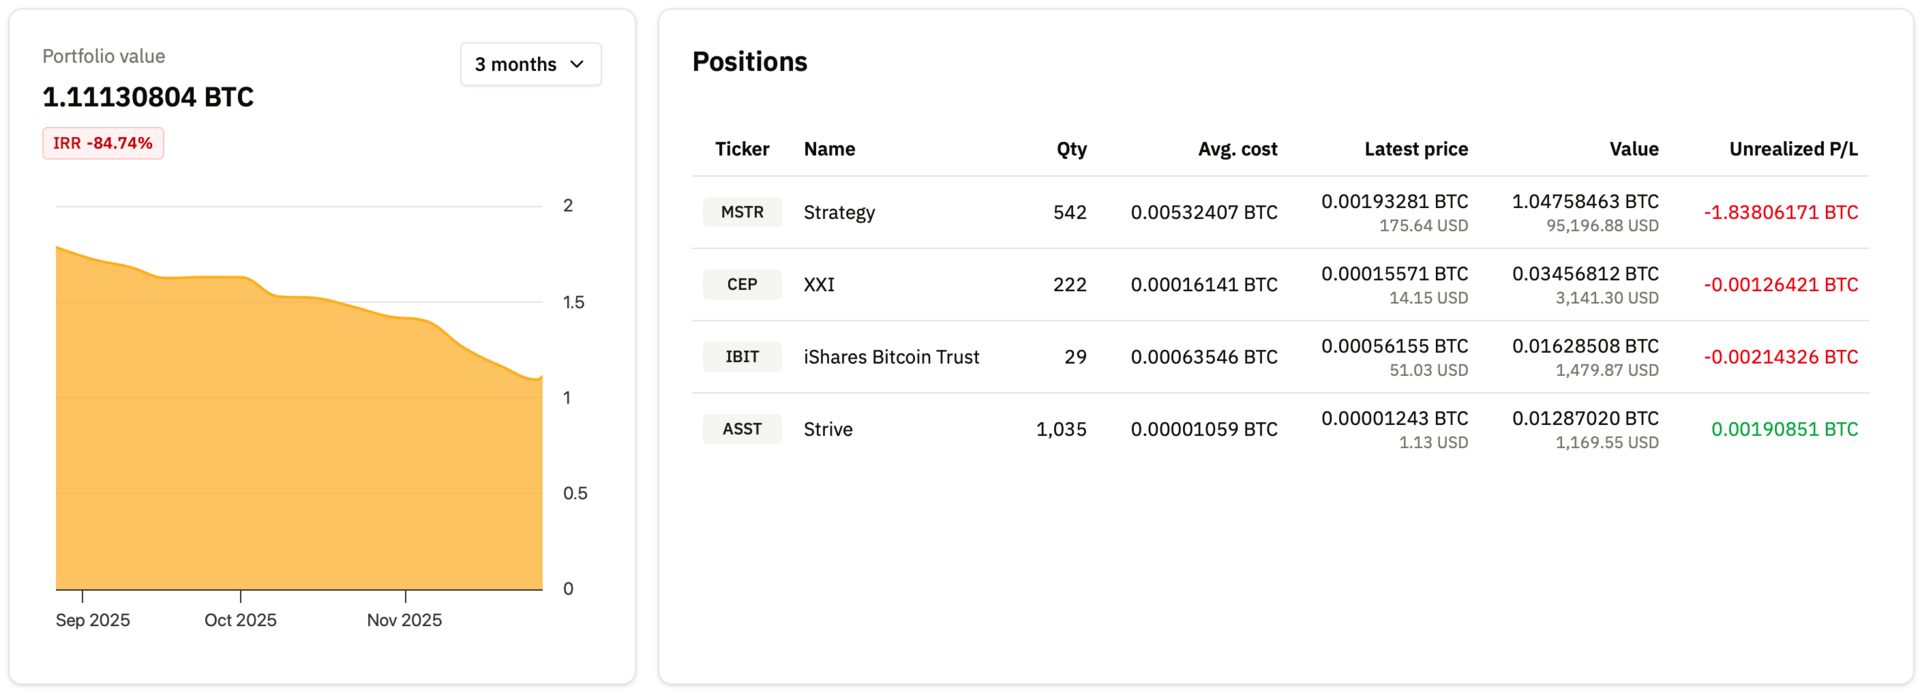Click the chevron arrow beside 3 months
1920x693 pixels.
coord(577,64)
